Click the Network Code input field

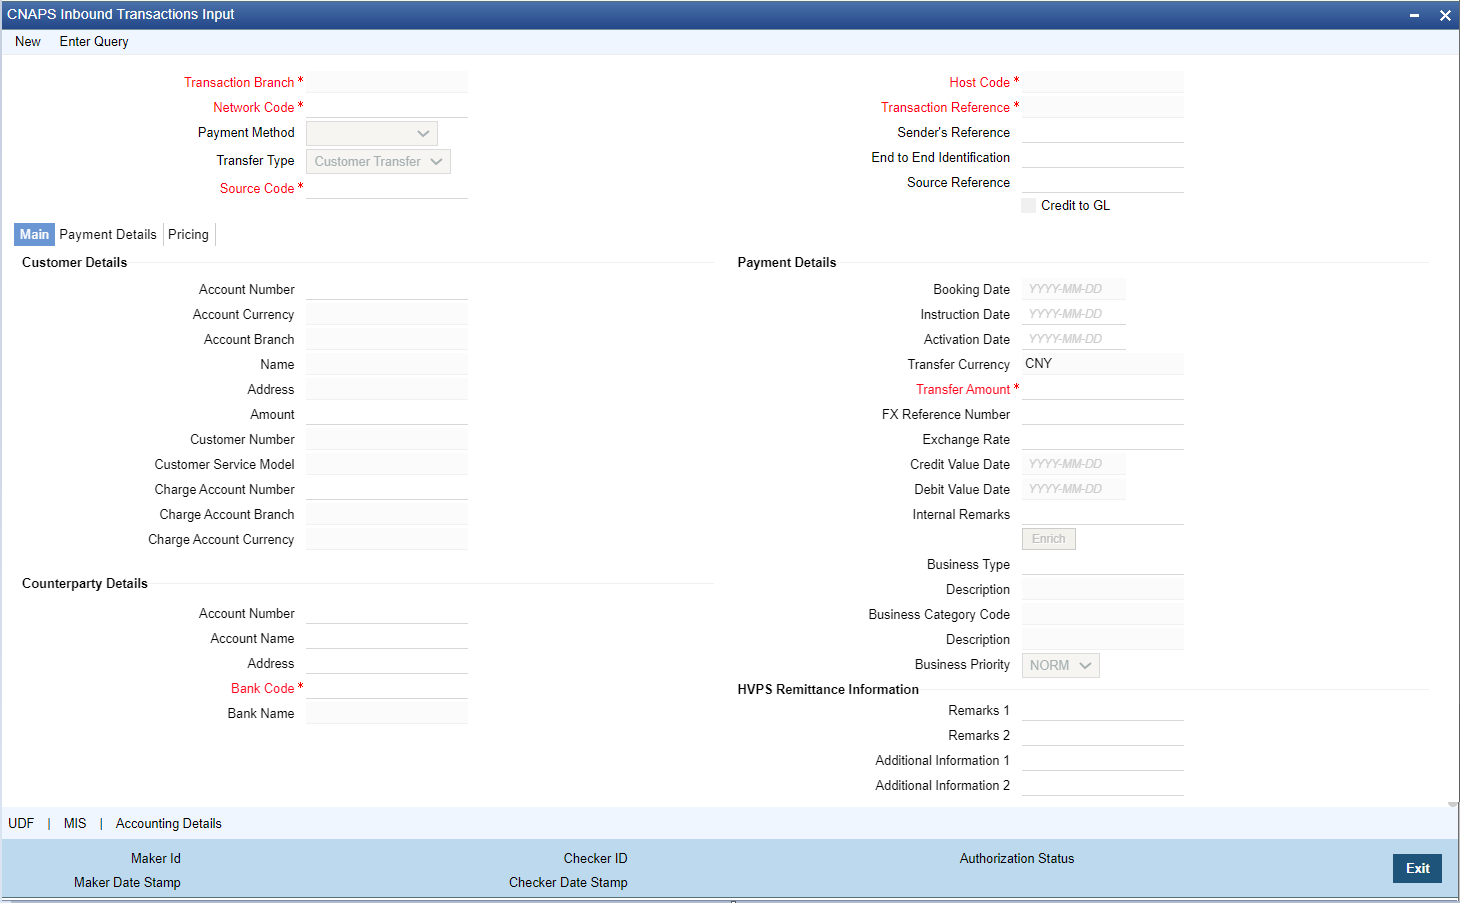pos(387,107)
